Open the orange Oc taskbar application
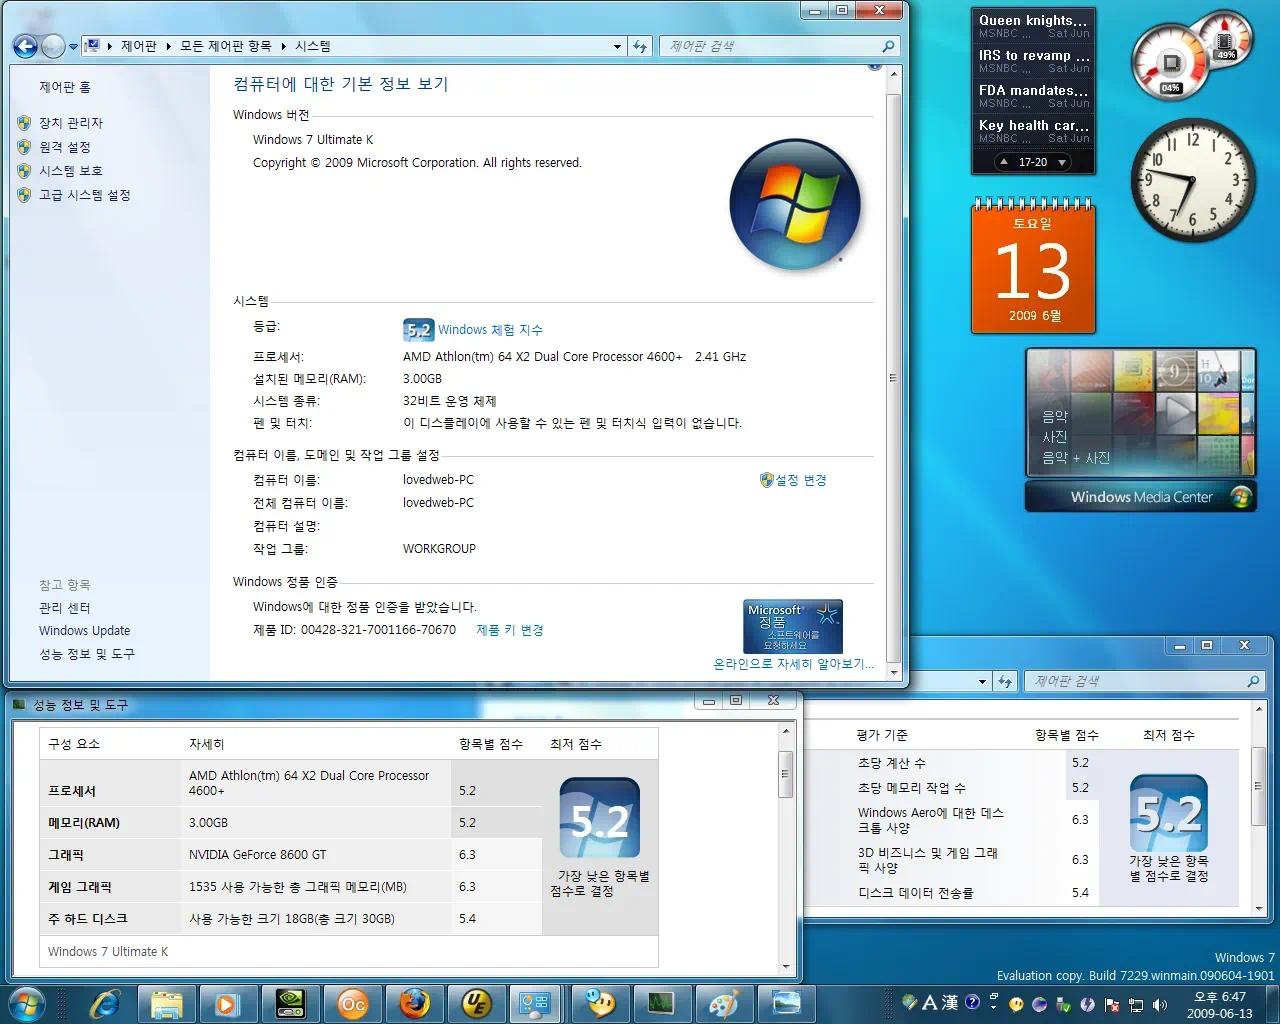Screen dimensions: 1280x1024 [352, 1004]
